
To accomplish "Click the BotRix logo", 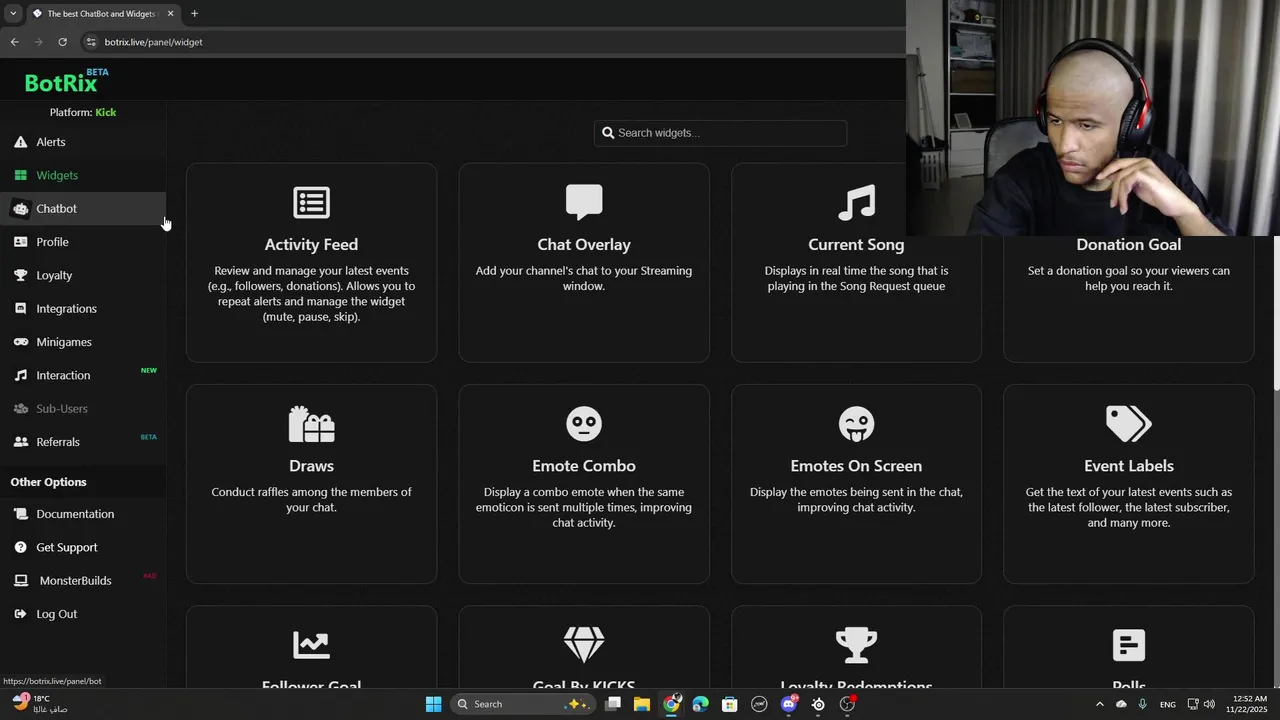I will point(66,81).
